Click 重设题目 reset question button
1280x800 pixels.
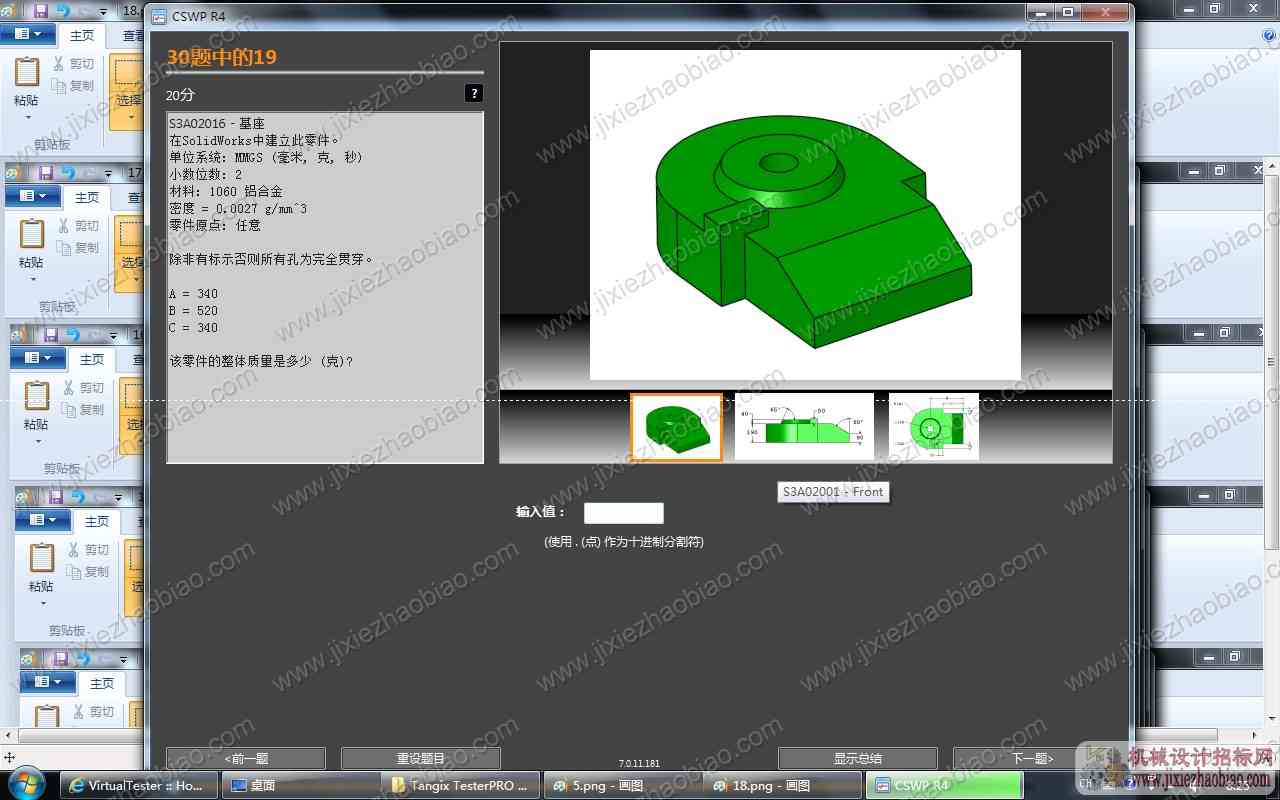[421, 758]
